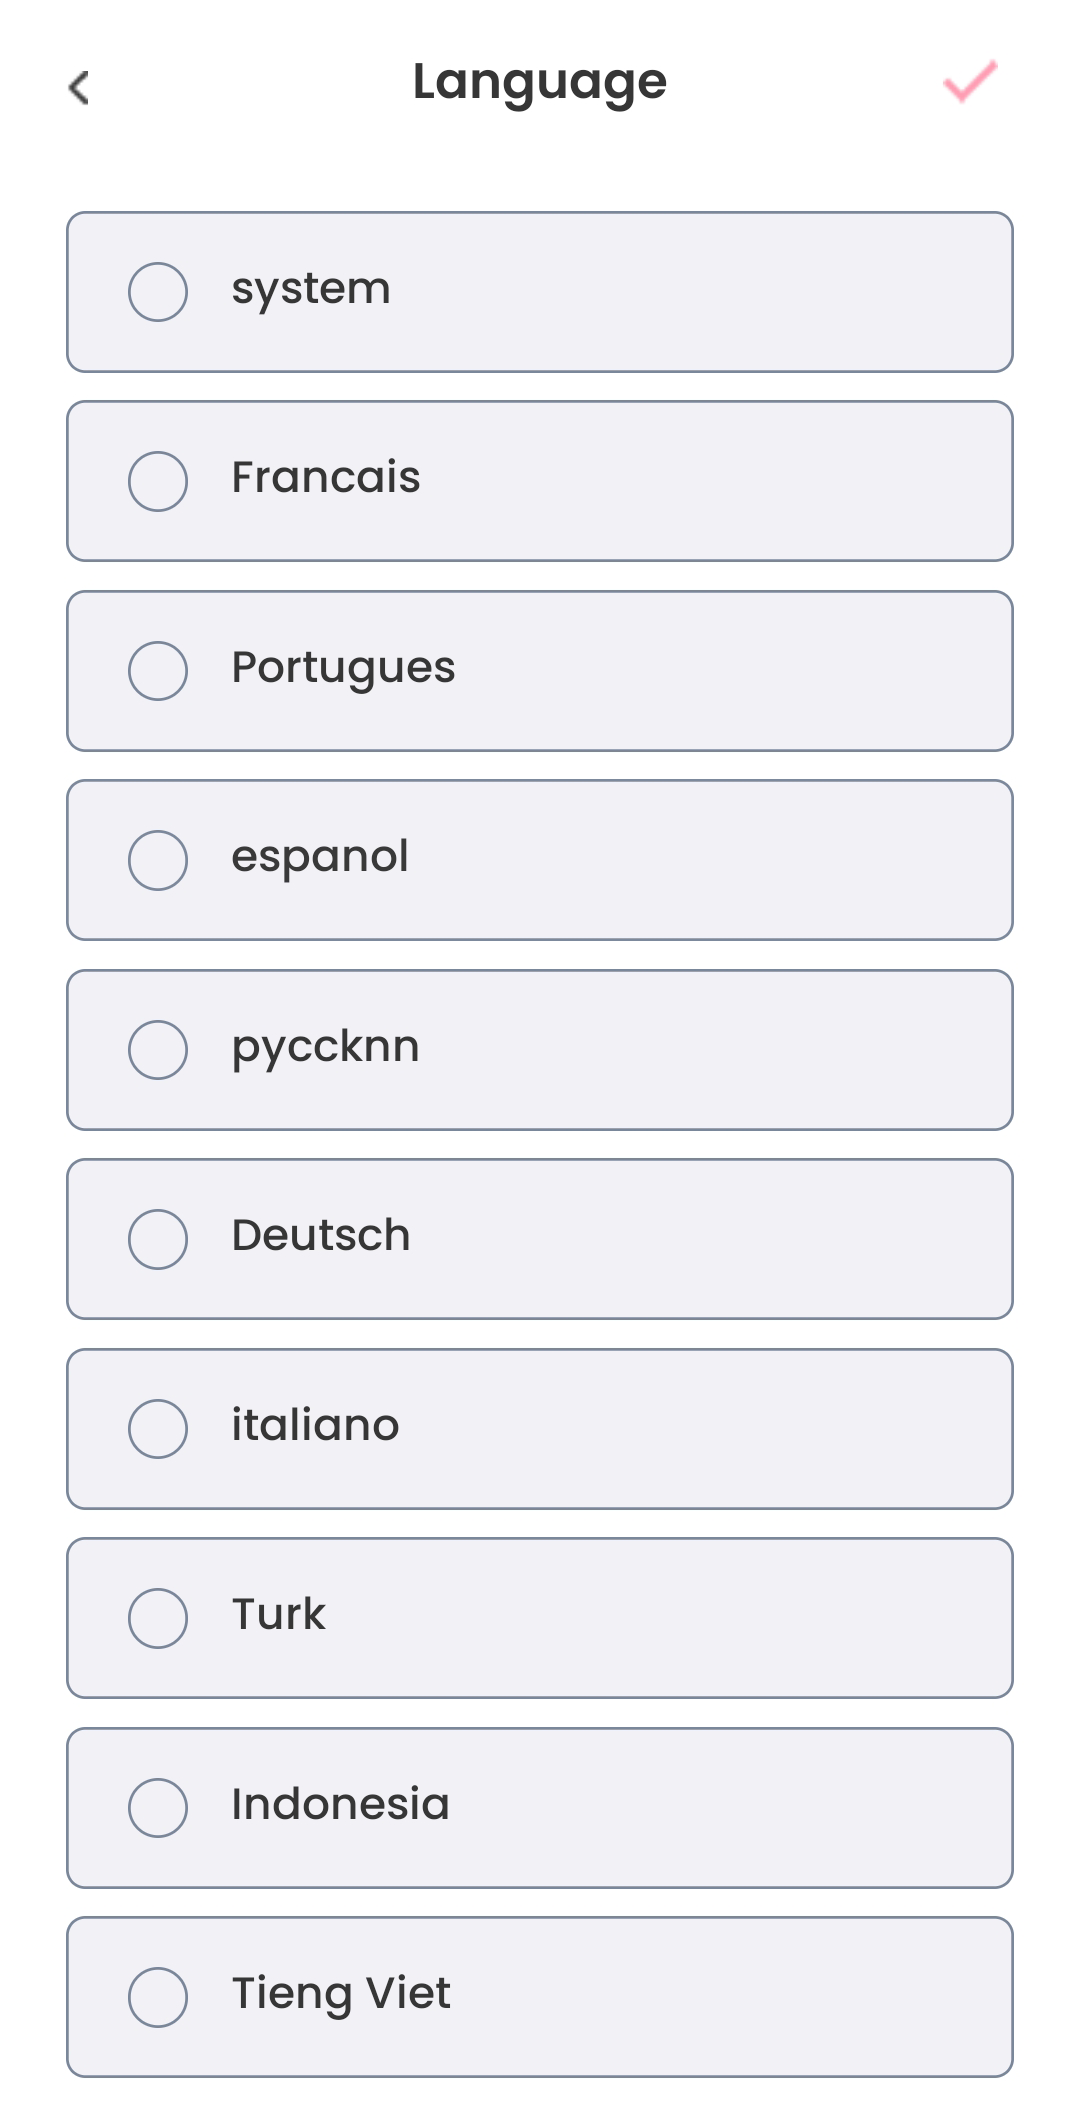Tap the Portugues option text
This screenshot has height=2115, width=1080.
343,668
